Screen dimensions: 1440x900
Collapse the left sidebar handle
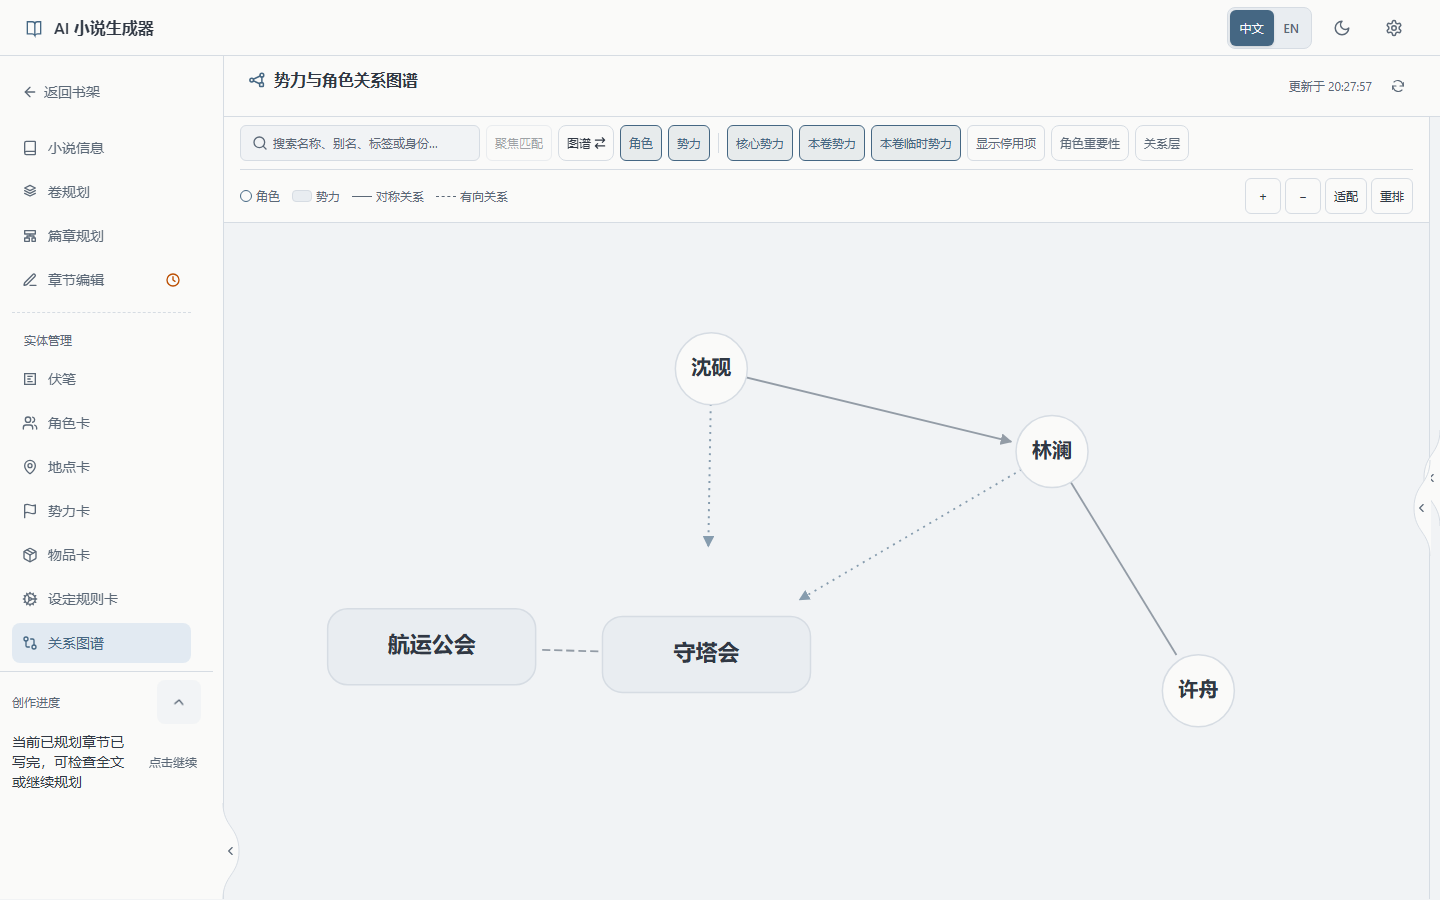[x=230, y=851]
